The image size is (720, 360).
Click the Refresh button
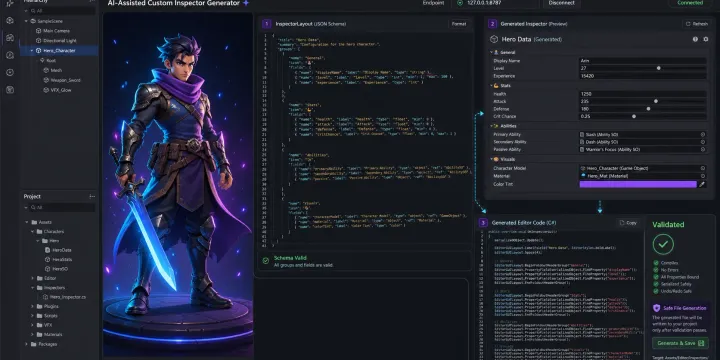pos(697,24)
